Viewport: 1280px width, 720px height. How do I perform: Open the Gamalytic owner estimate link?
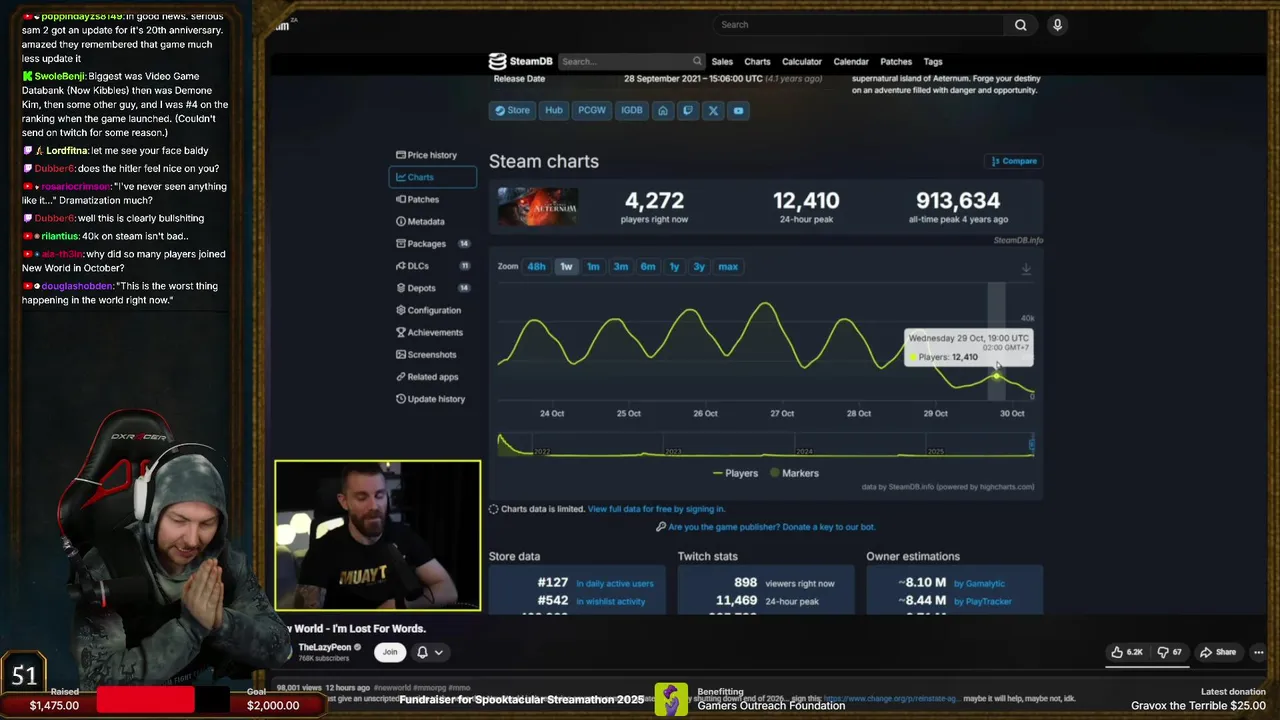[x=978, y=584]
